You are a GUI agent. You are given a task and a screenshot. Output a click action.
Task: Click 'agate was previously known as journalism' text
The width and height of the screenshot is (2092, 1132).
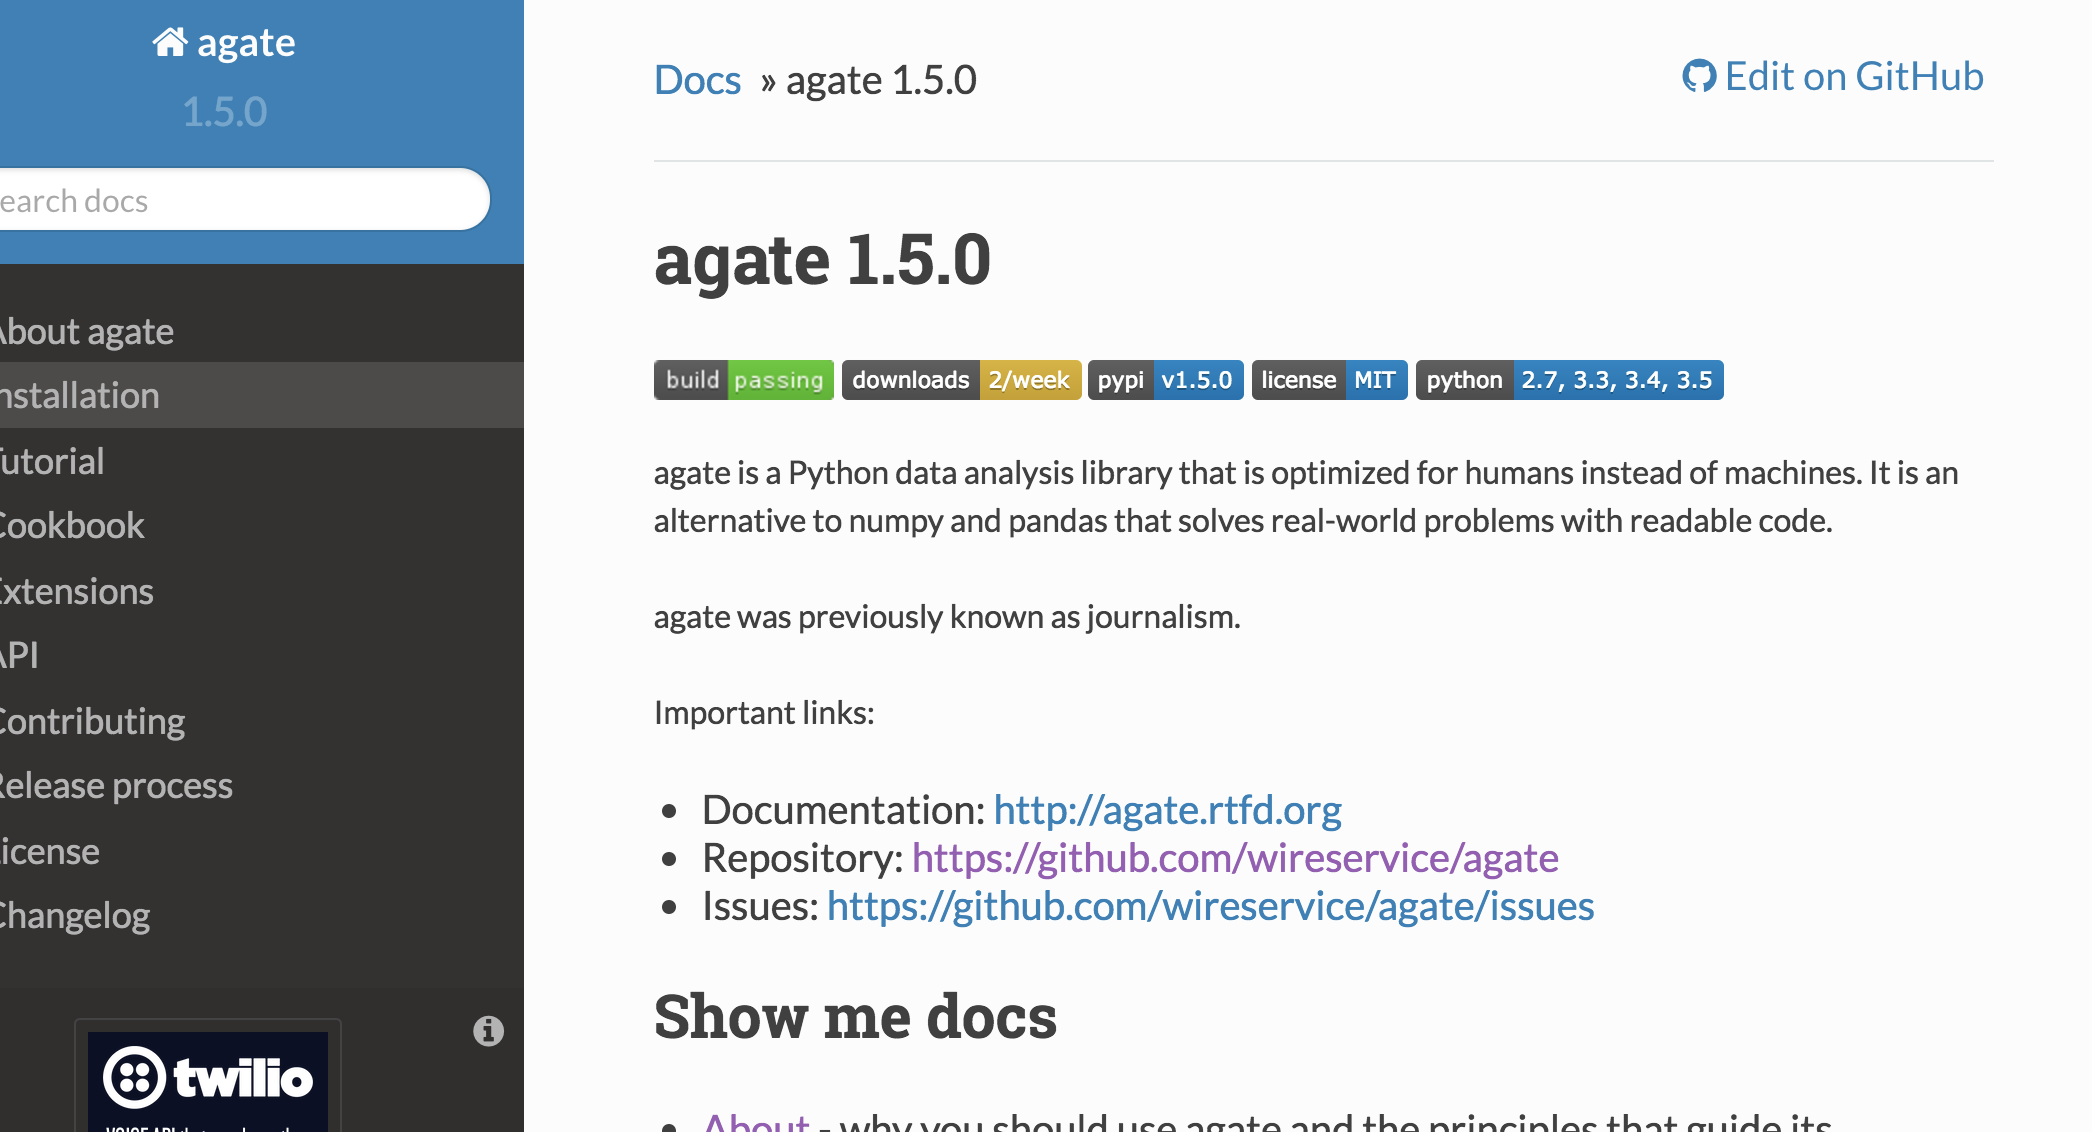(x=947, y=616)
